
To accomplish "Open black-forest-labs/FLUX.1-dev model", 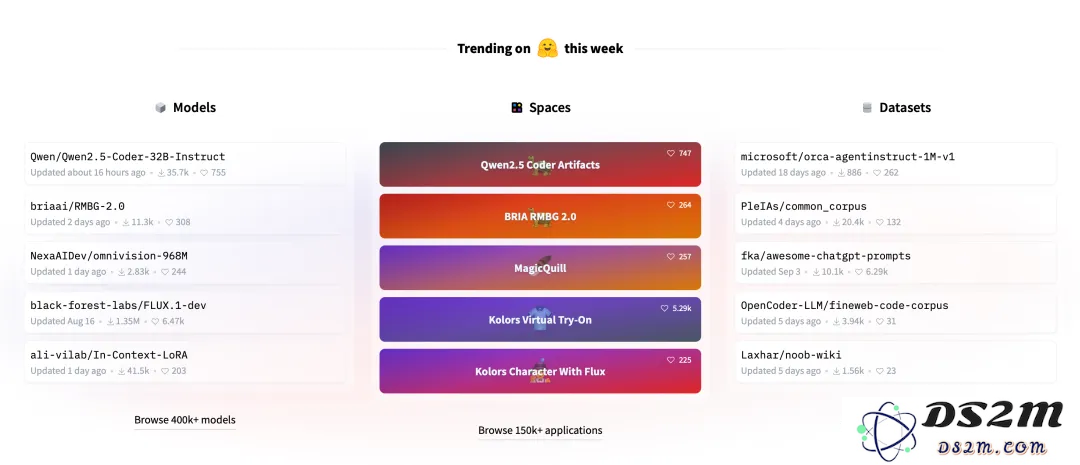I will click(x=185, y=313).
